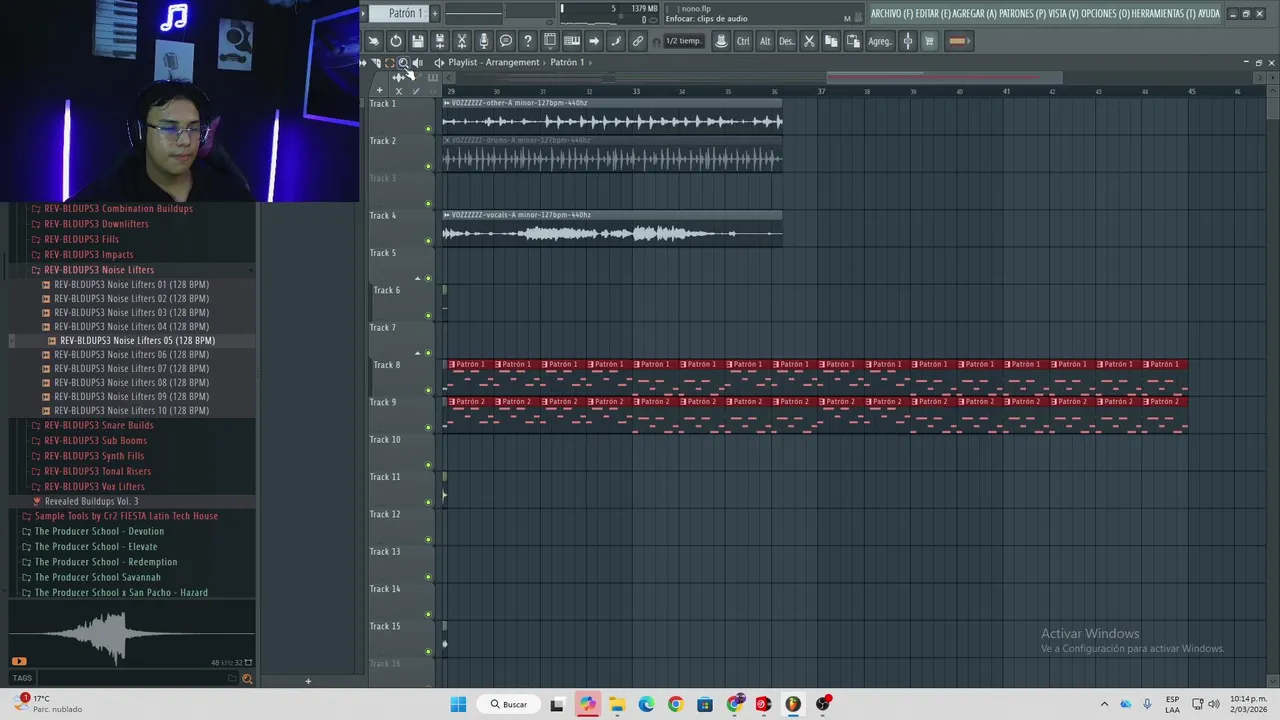Click the orange color bar in toolbar
Screen dimensions: 1280x720
pyautogui.click(x=958, y=41)
